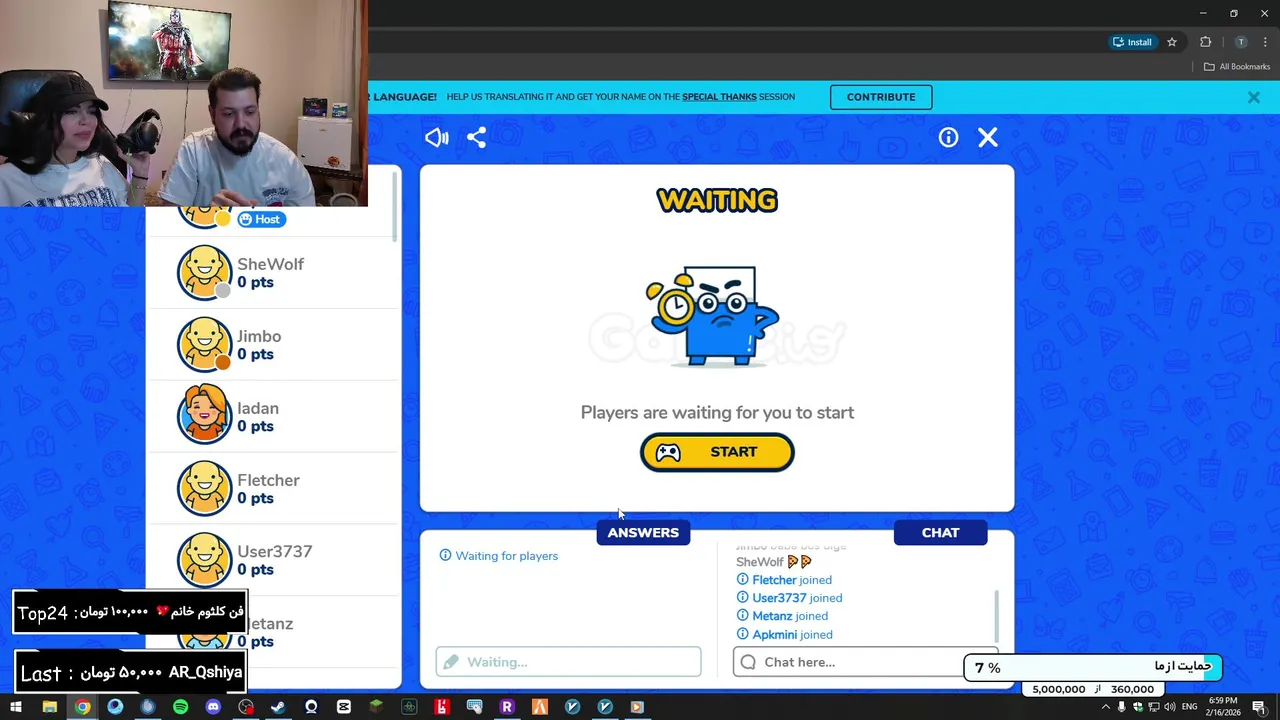The width and height of the screenshot is (1280, 720).
Task: Click the 'Chat here...' input field
Action: pos(865,662)
